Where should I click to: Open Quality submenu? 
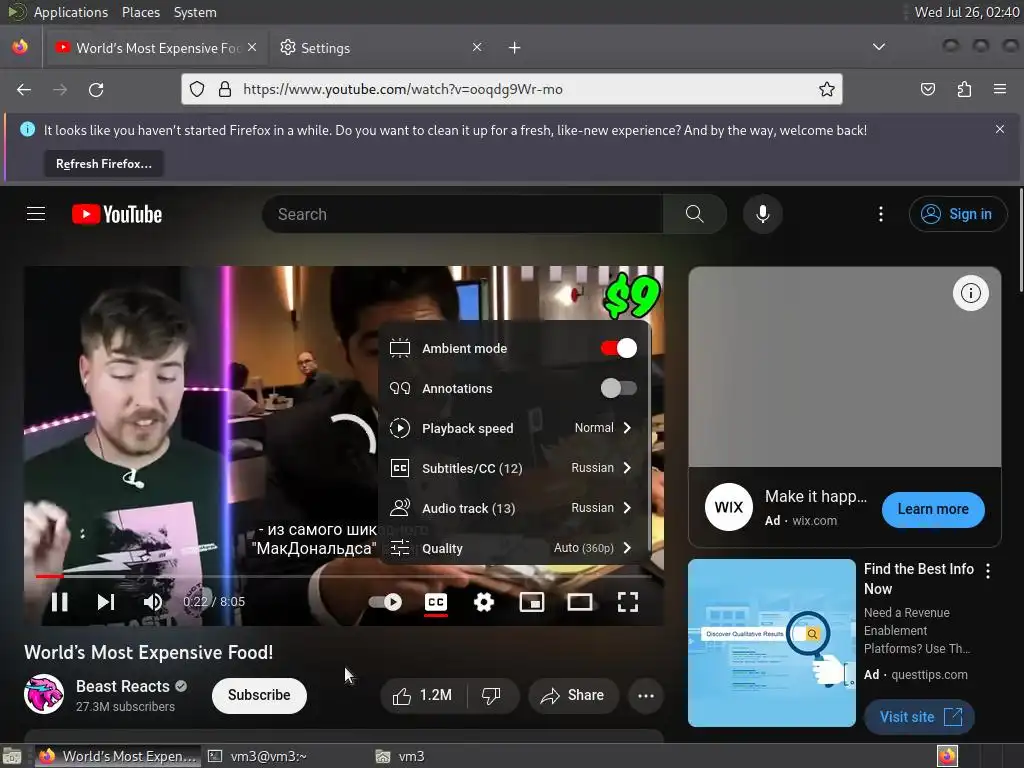pos(513,548)
